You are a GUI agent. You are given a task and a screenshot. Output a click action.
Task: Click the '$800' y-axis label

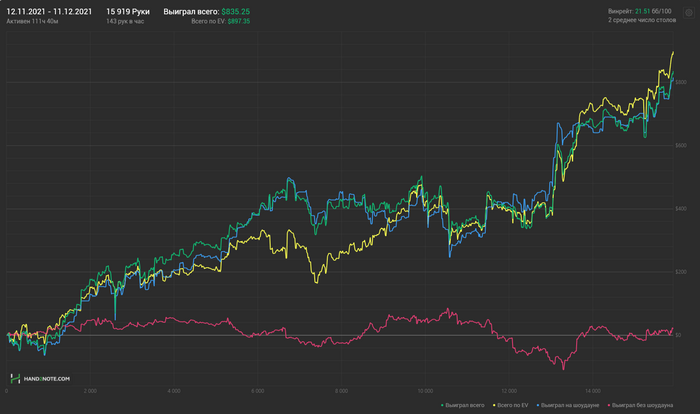[x=681, y=82]
